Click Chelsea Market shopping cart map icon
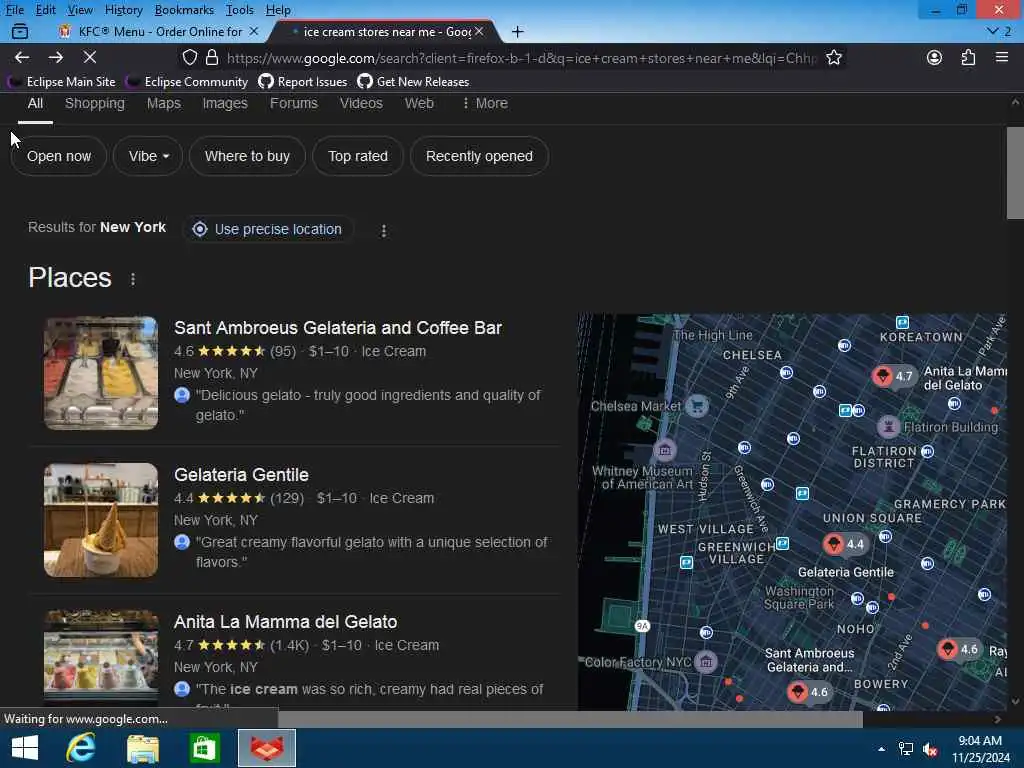Screen dimensions: 1024x768 pyautogui.click(x=697, y=406)
